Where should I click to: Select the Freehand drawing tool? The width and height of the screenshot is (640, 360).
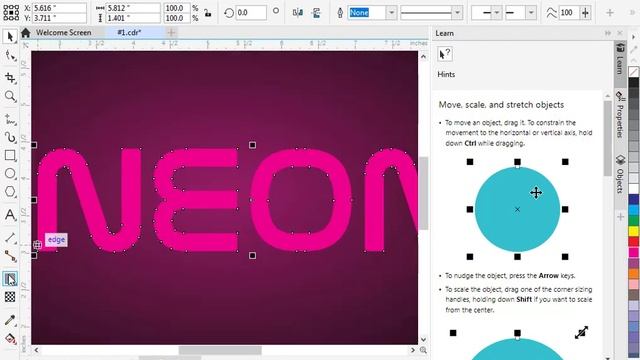(x=10, y=119)
